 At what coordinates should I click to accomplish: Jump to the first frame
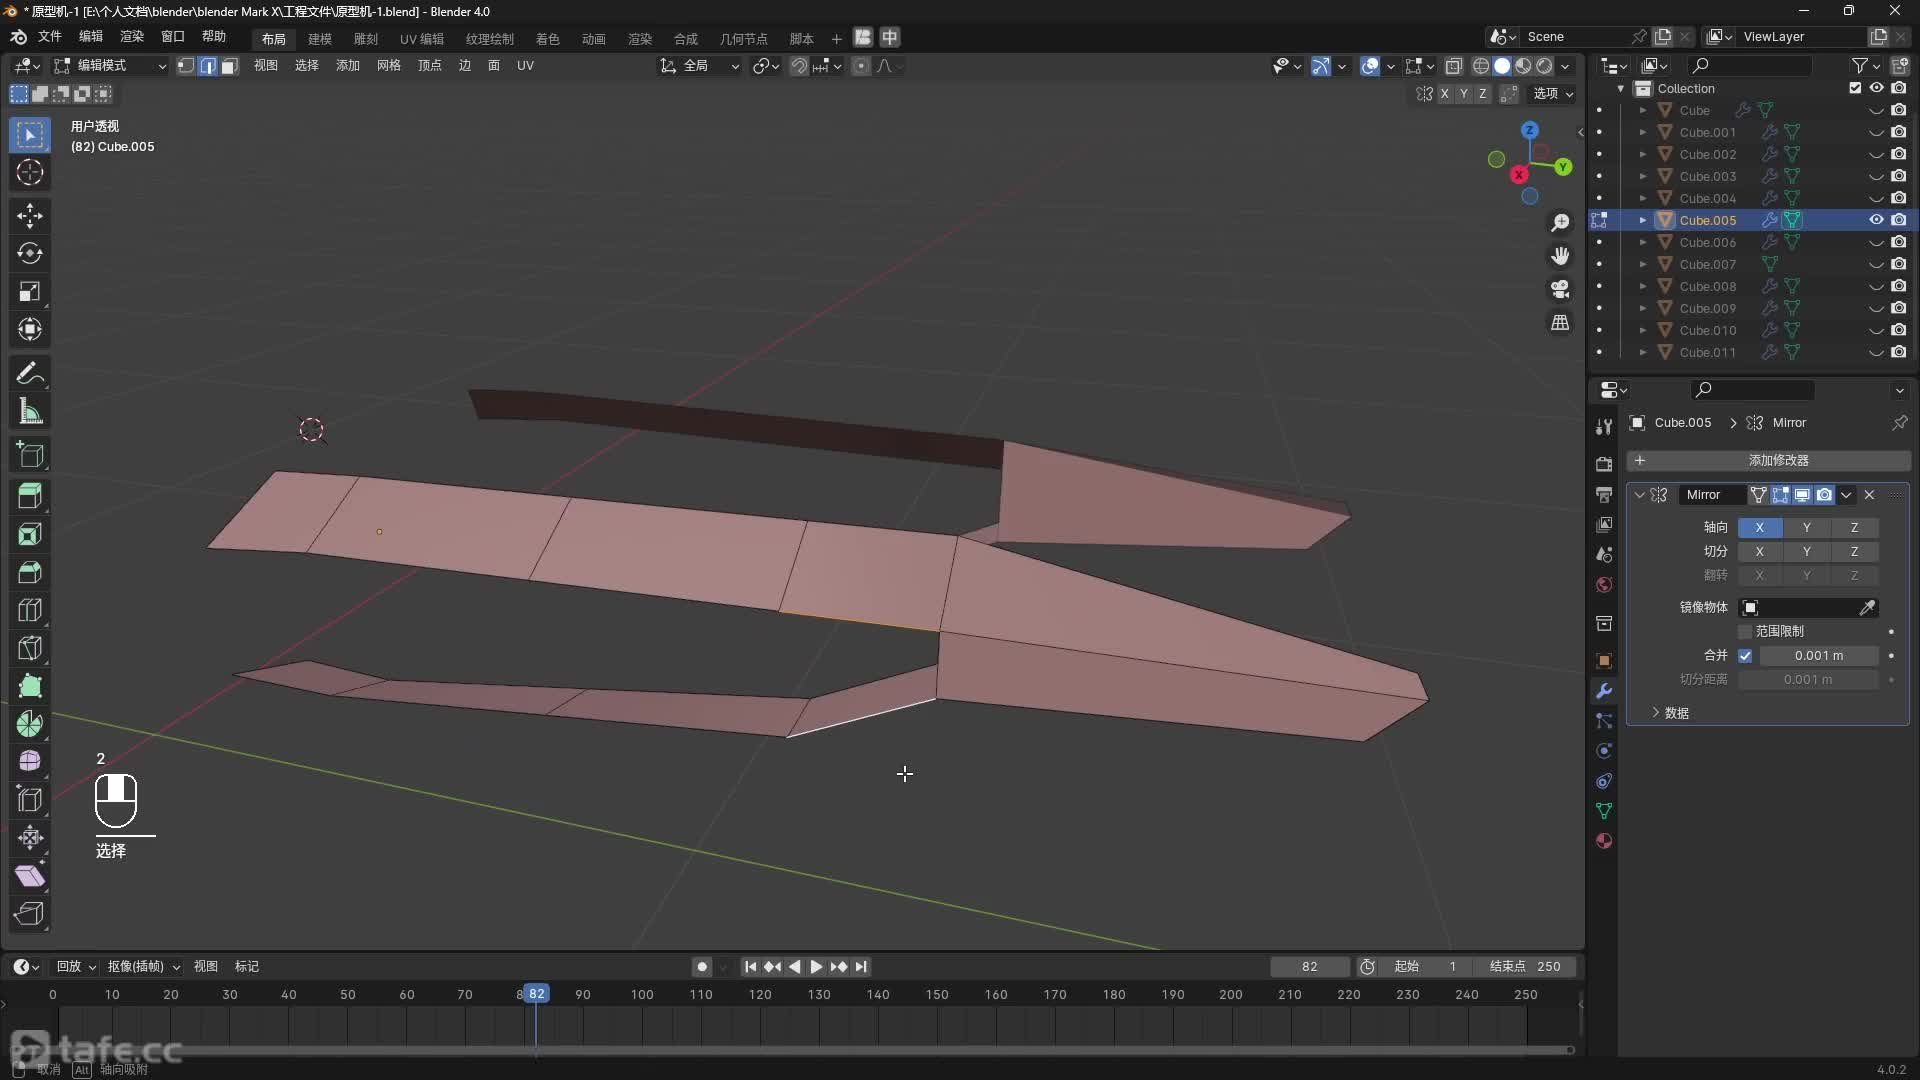coord(751,967)
